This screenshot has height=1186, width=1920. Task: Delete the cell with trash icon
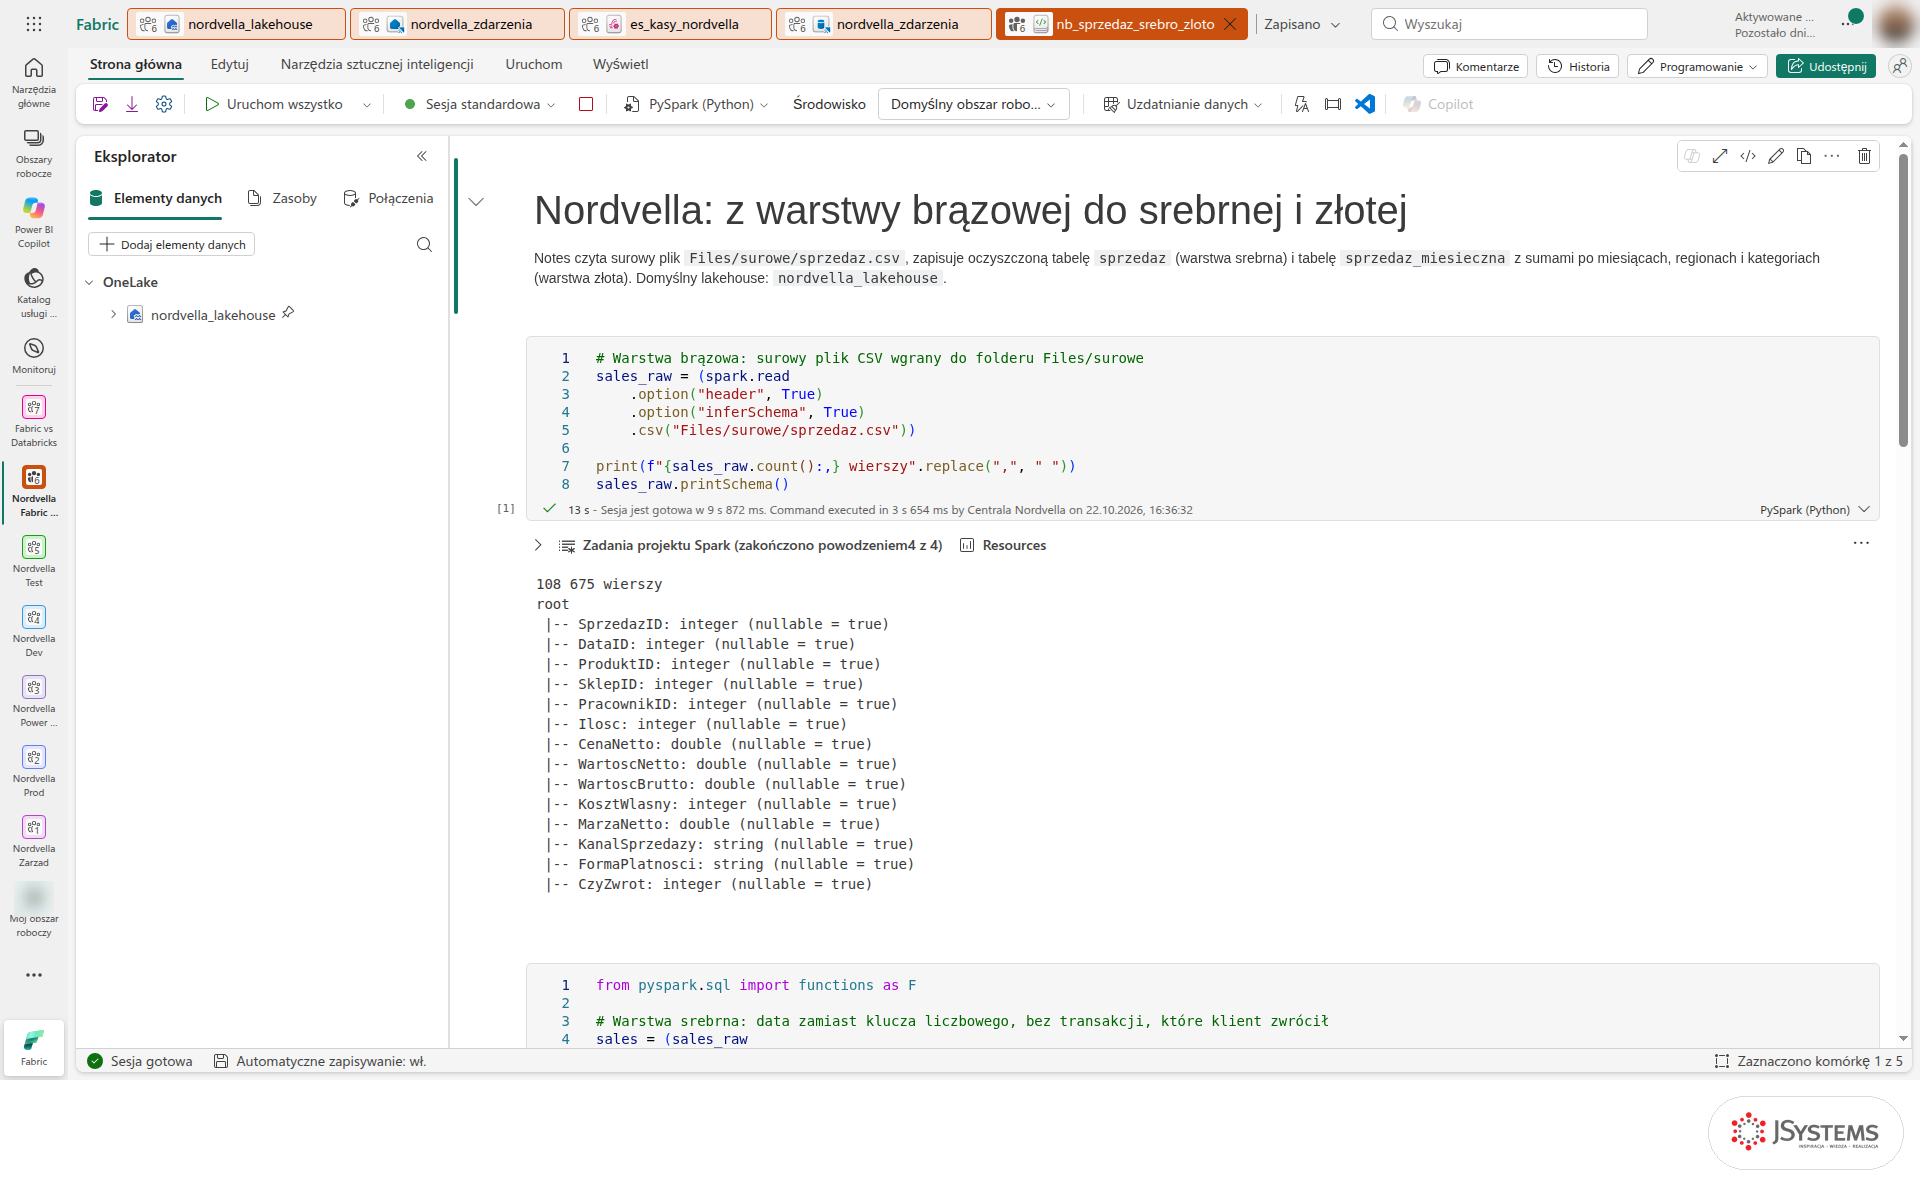(1864, 156)
